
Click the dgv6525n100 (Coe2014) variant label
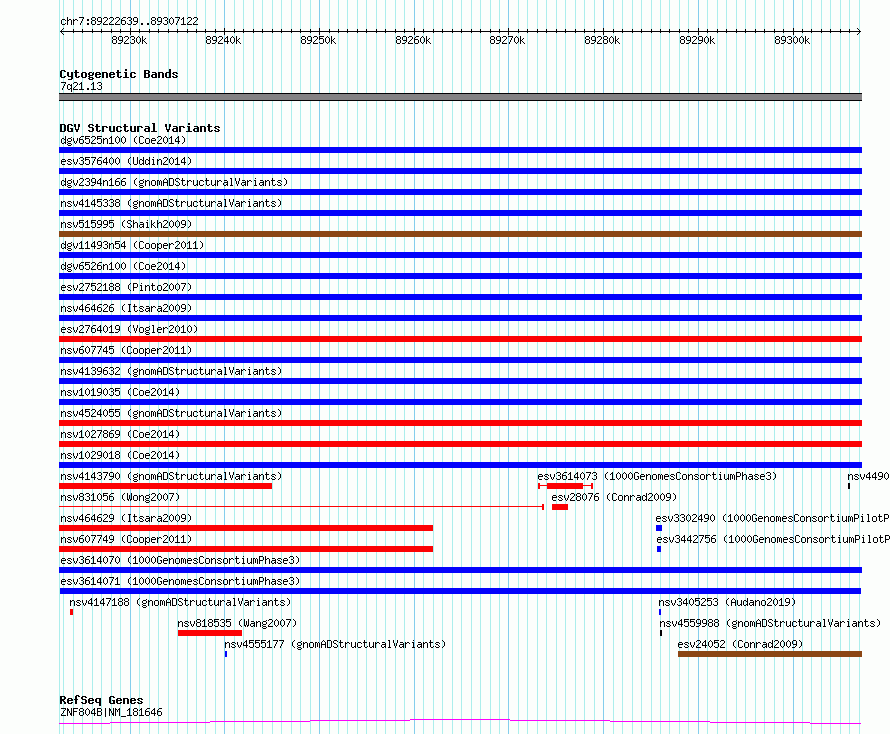click(123, 140)
